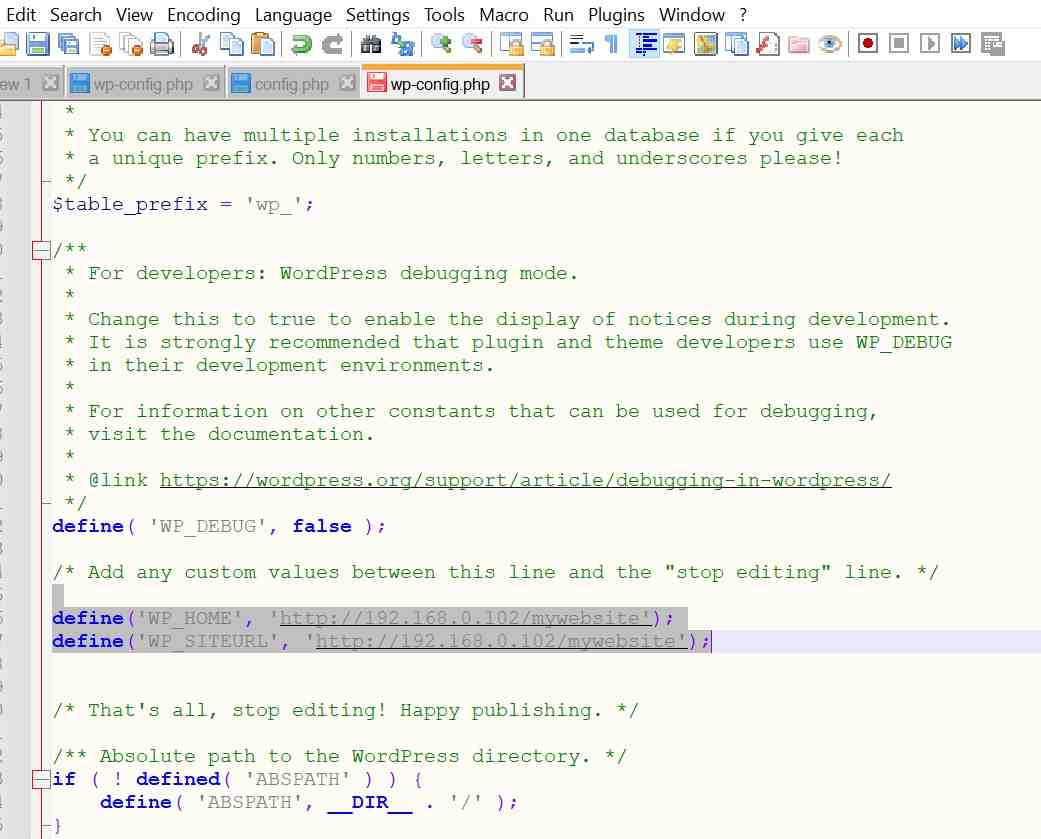
Task: Collapse the WordPress debugging comment block
Action: point(41,250)
